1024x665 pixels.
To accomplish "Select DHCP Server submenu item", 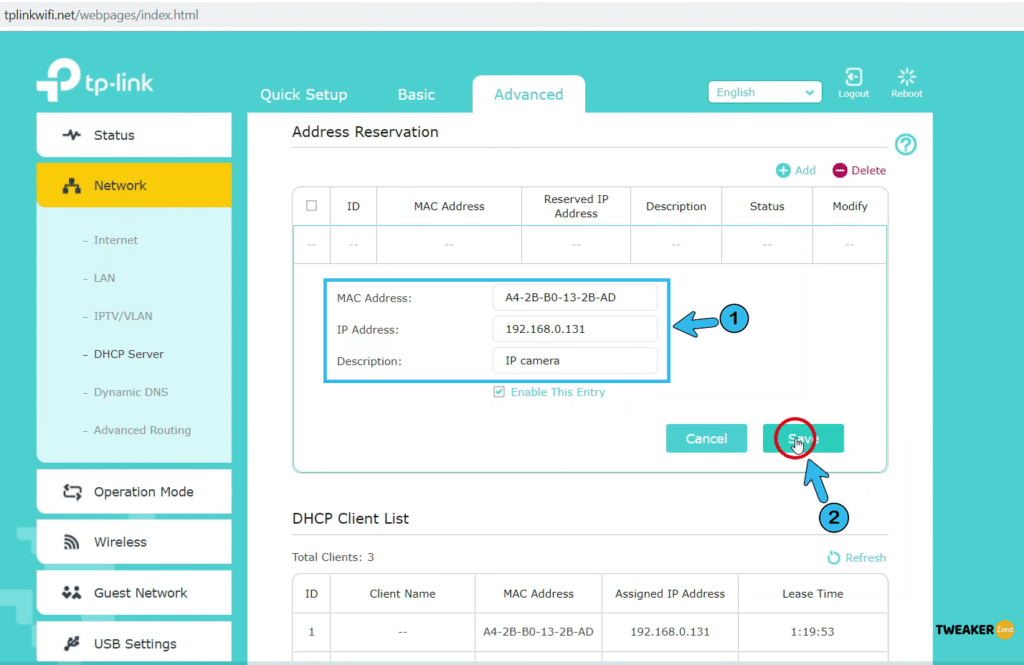I will tap(129, 354).
